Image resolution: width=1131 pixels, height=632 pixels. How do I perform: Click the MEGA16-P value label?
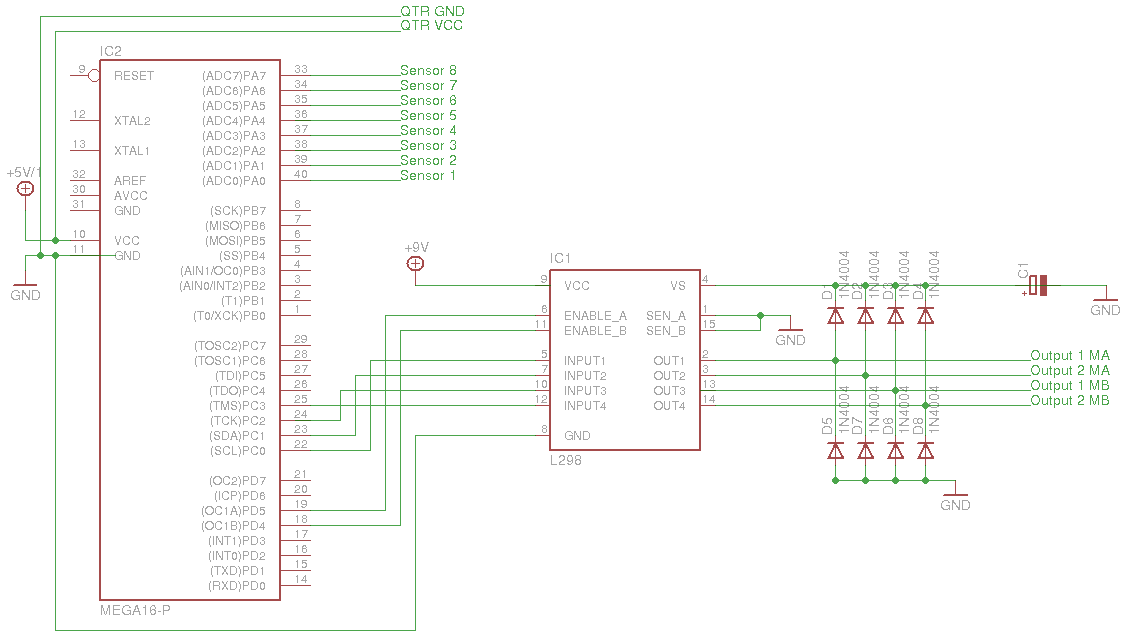pos(136,610)
